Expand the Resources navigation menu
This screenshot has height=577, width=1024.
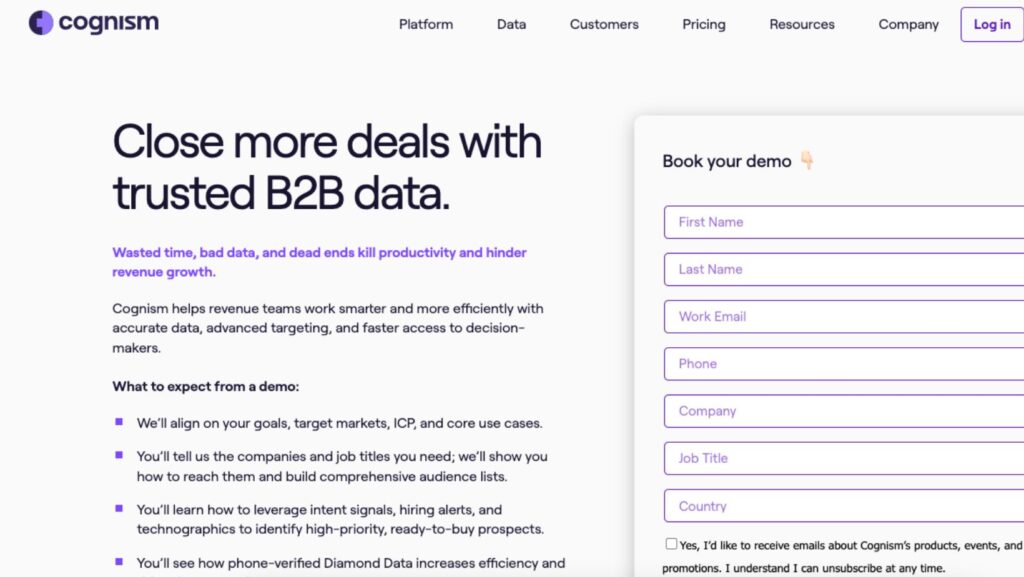pos(802,24)
